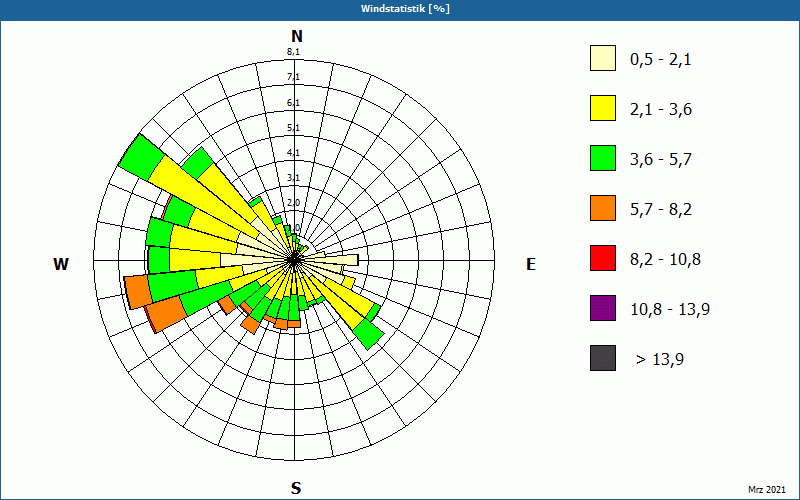
Task: Click the E compass label
Action: coord(531,264)
